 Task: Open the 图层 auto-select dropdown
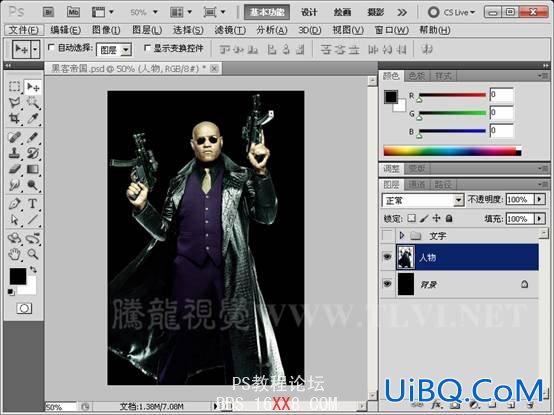click(126, 50)
